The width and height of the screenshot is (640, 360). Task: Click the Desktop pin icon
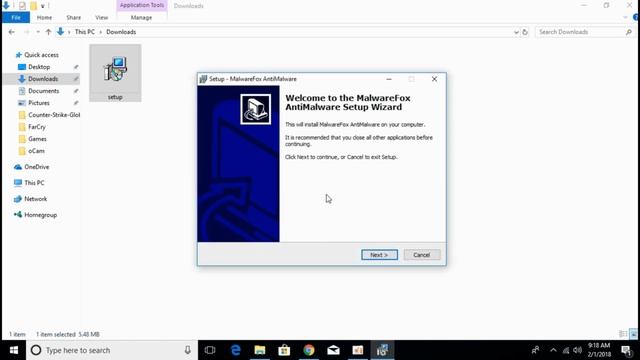point(76,67)
